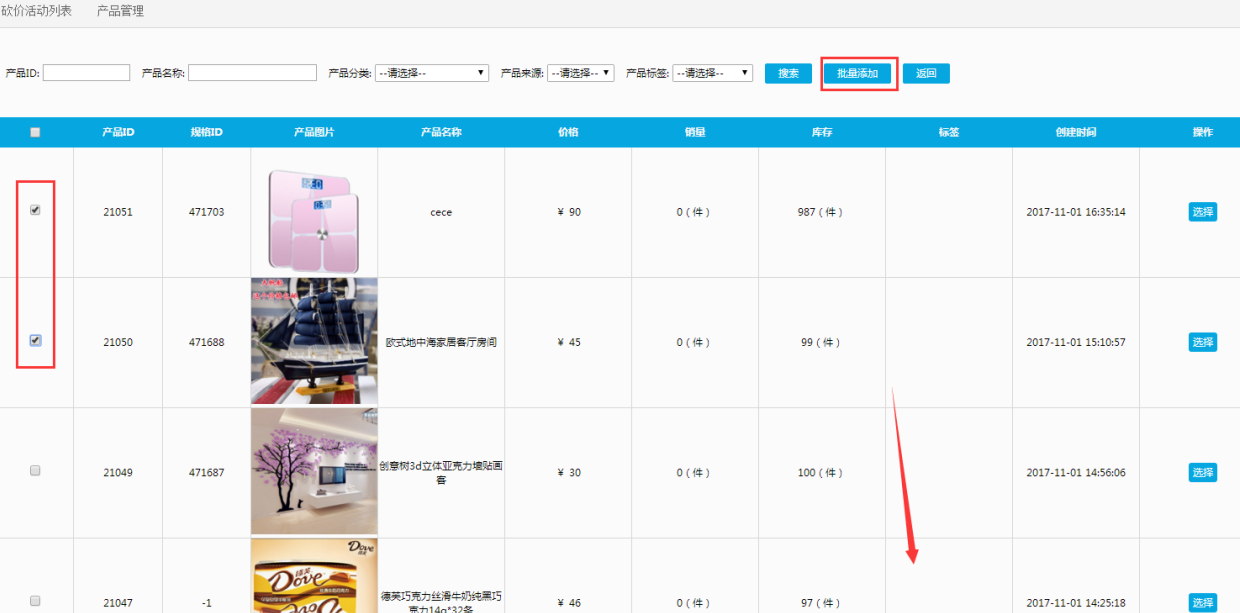This screenshot has height=613, width=1240.
Task: Click 选择 for the cece product
Action: [x=1202, y=212]
